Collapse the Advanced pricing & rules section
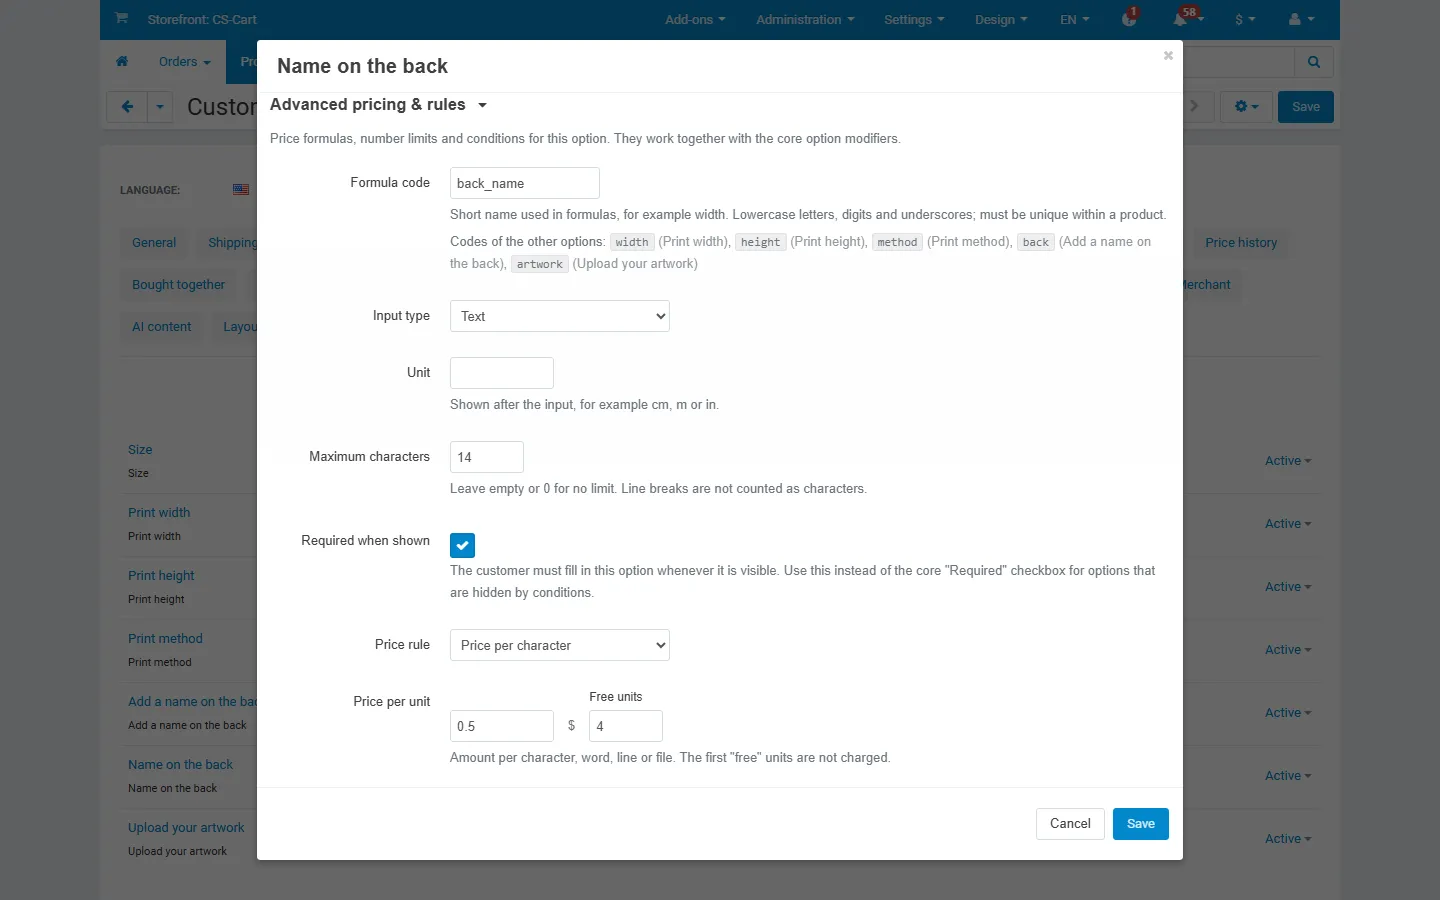Viewport: 1440px width, 900px height. pyautogui.click(x=378, y=105)
